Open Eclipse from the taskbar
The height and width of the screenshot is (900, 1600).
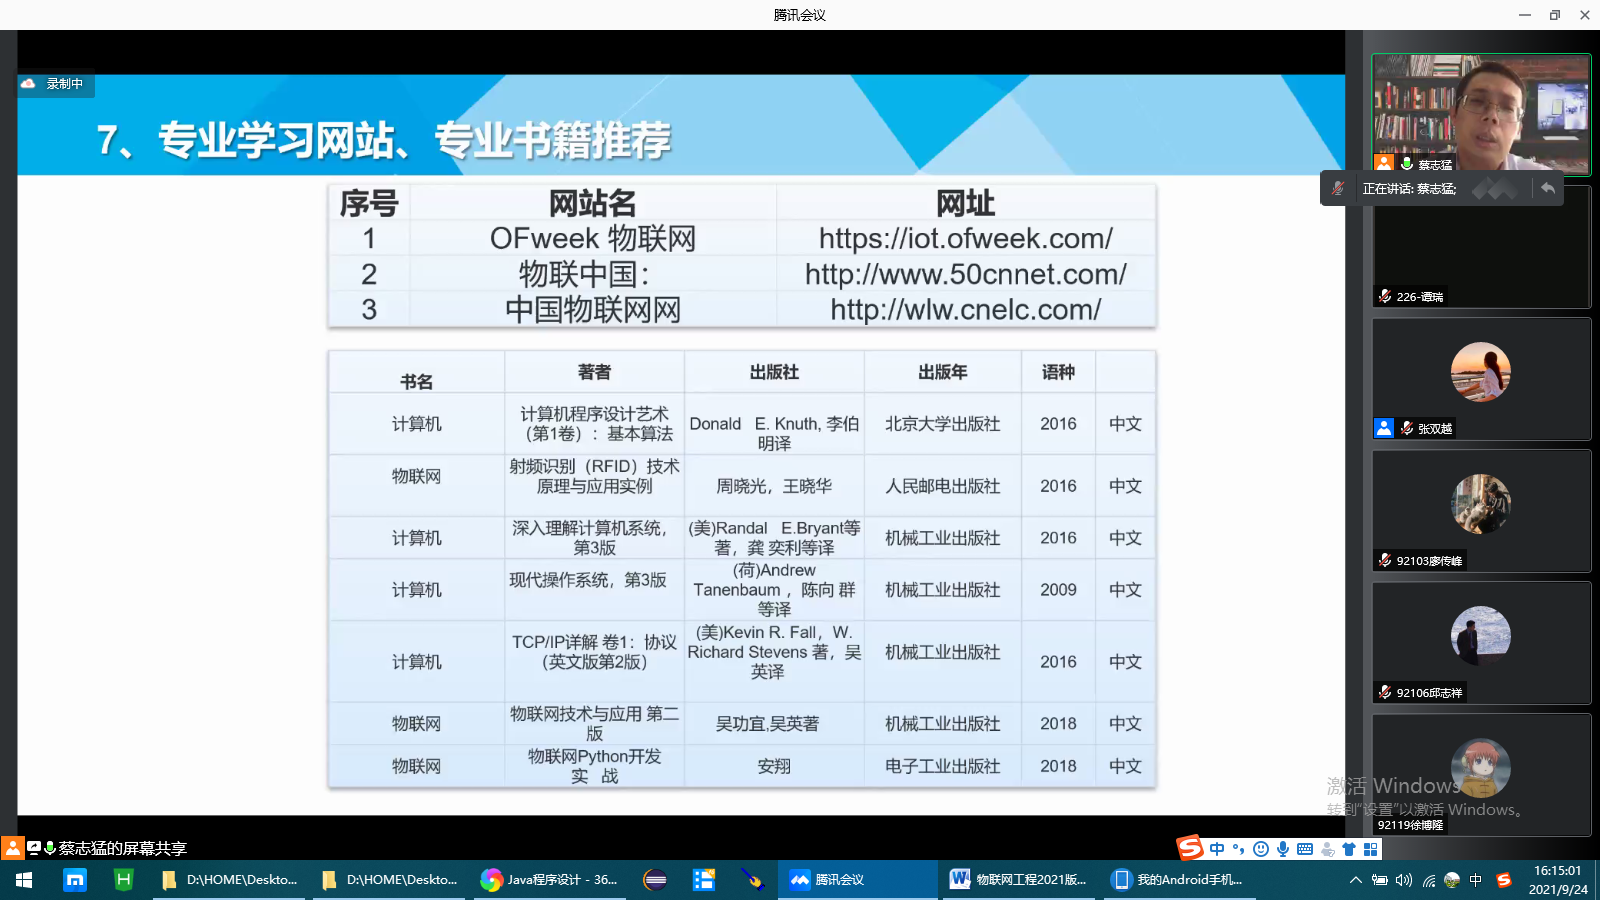655,880
